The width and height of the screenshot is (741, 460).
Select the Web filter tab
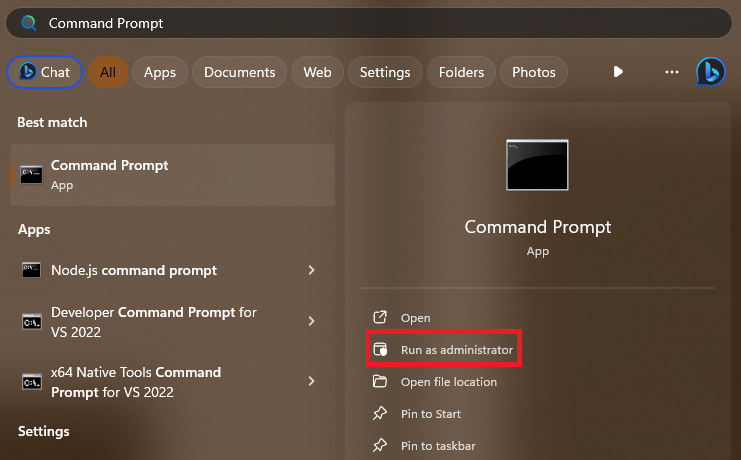317,72
